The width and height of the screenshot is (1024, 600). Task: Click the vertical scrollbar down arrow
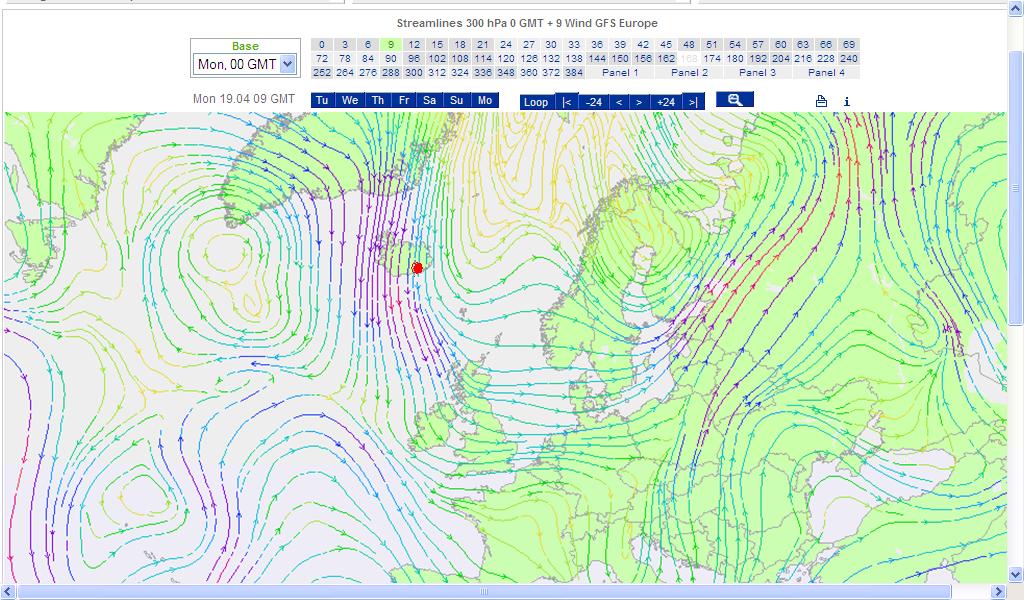[1016, 574]
